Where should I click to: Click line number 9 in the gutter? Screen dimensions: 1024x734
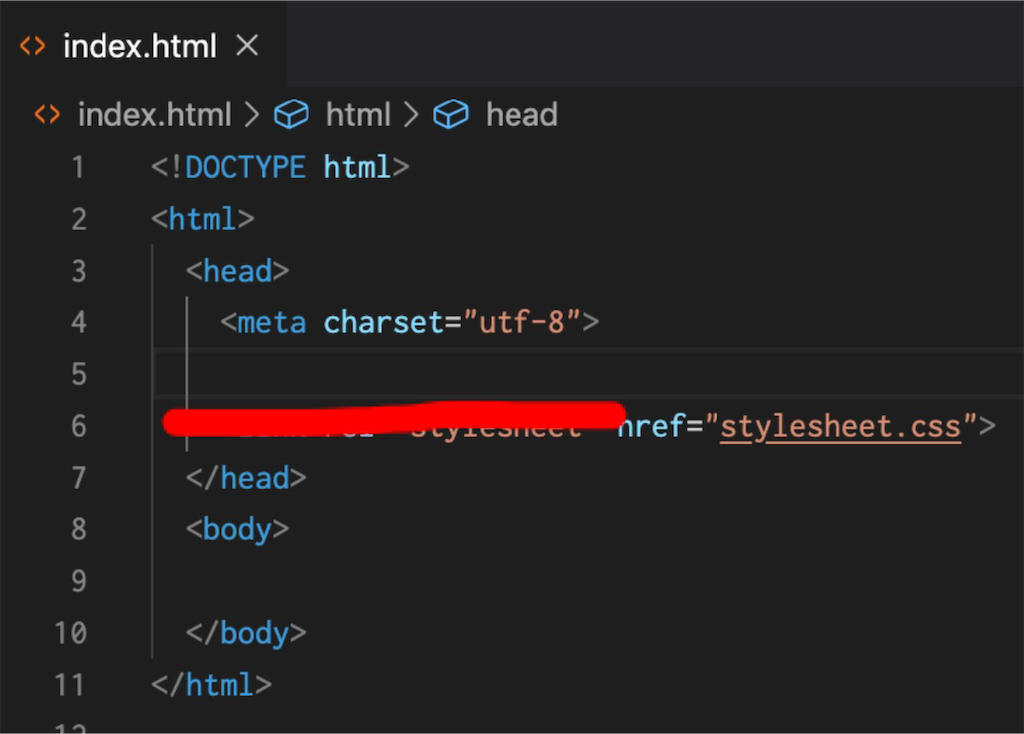click(x=78, y=581)
